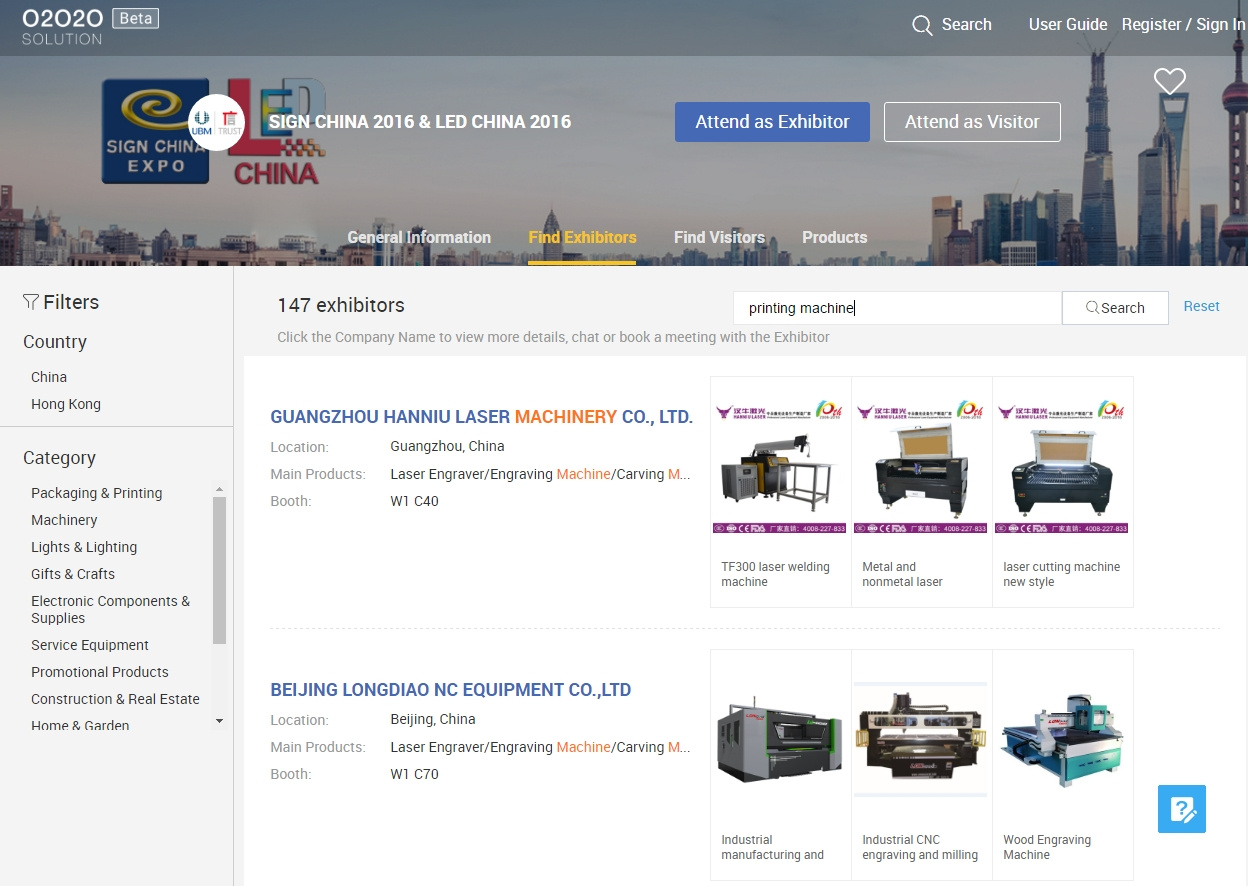Click location Beijing, China
1248x886 pixels.
coord(433,719)
